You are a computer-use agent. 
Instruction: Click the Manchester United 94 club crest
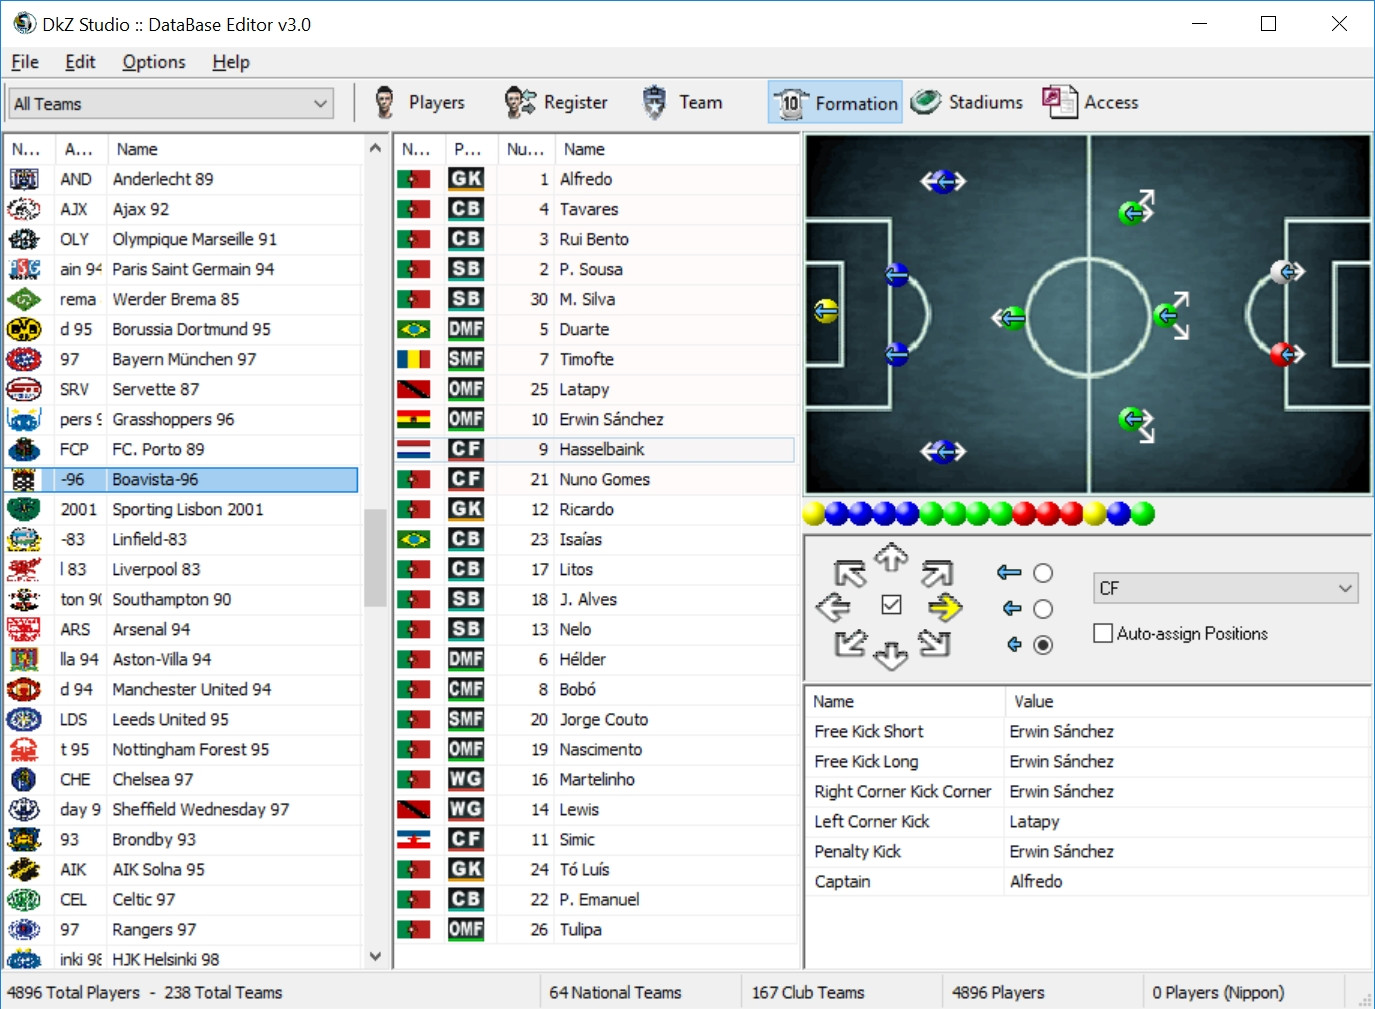tap(24, 689)
